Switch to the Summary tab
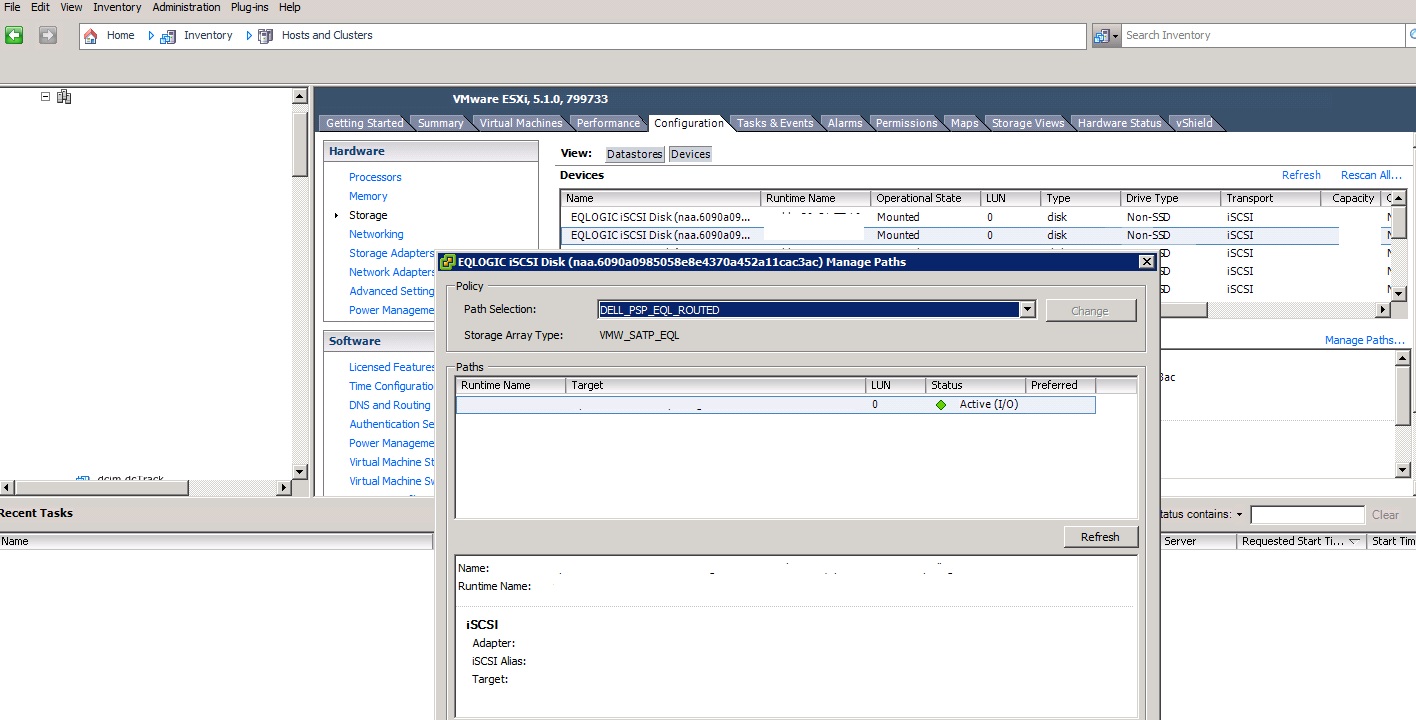 point(440,123)
